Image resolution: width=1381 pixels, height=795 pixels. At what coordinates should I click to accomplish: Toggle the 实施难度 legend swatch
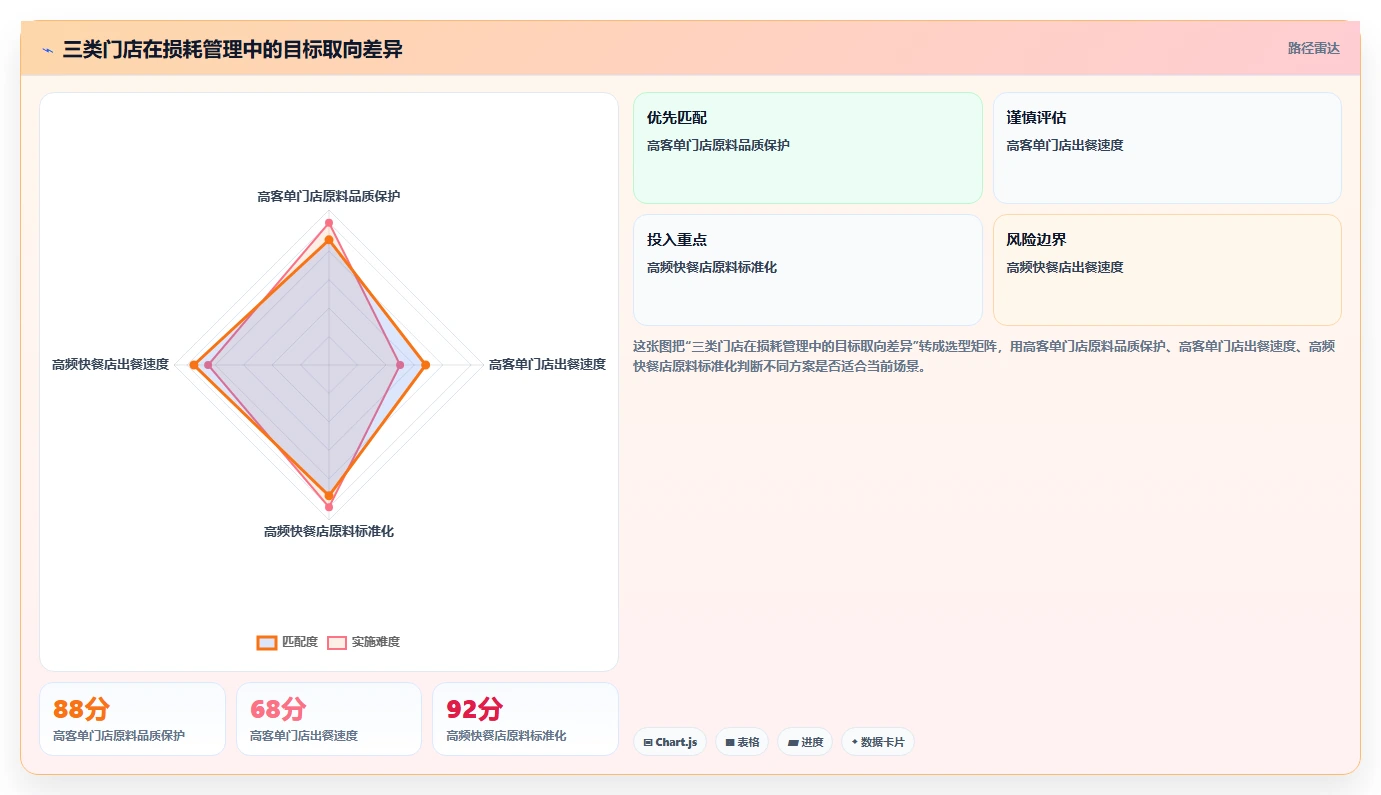click(336, 642)
